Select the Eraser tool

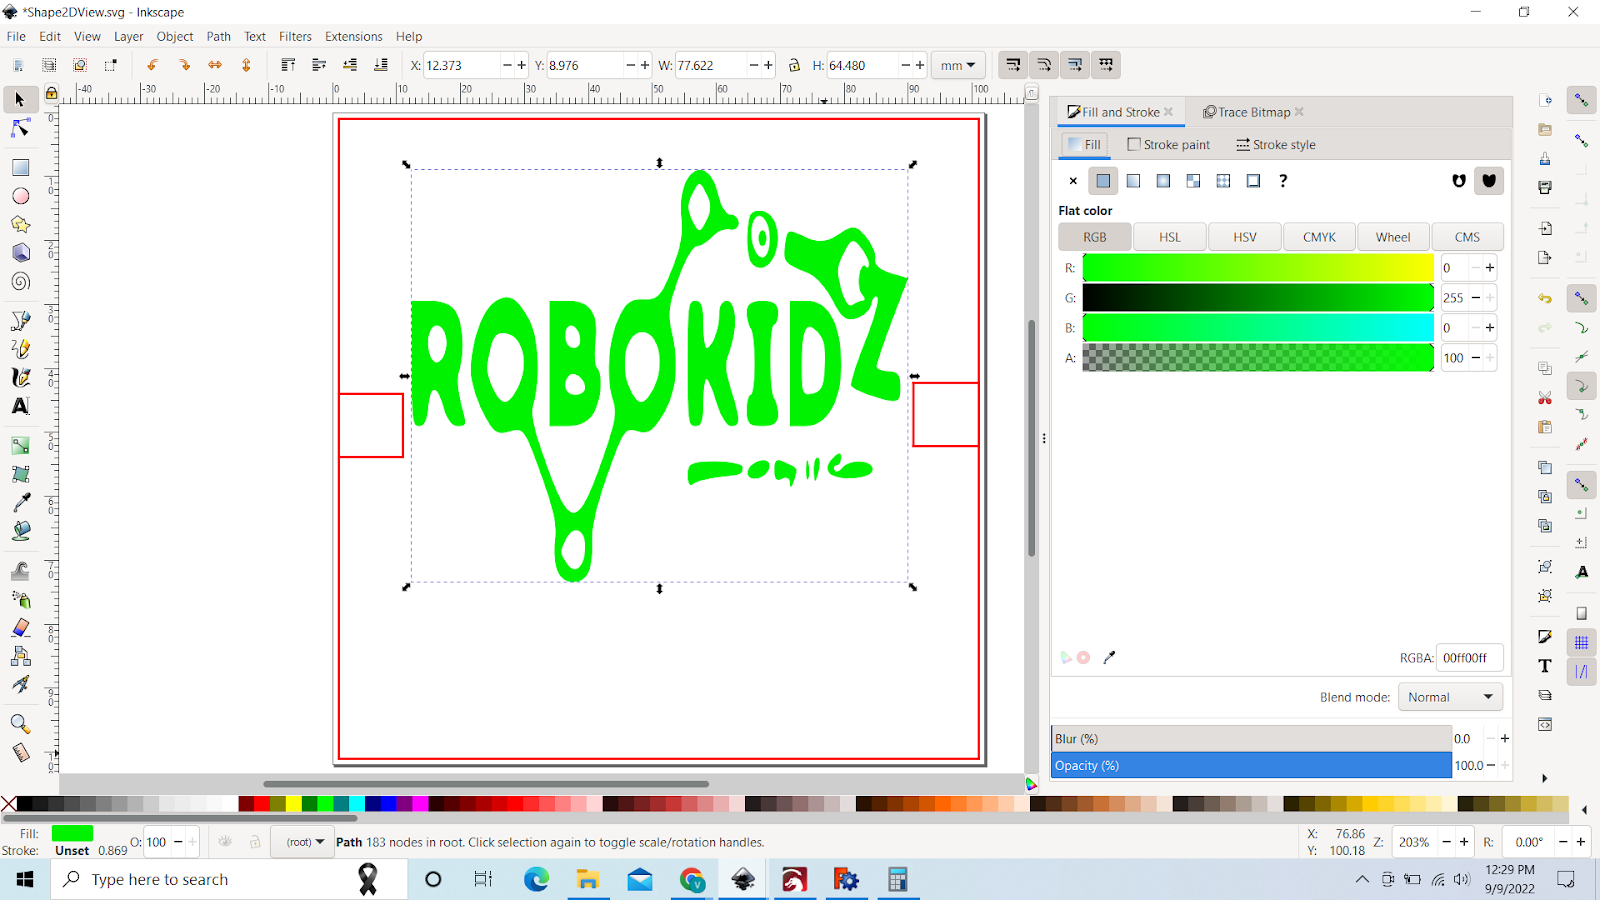coord(20,628)
